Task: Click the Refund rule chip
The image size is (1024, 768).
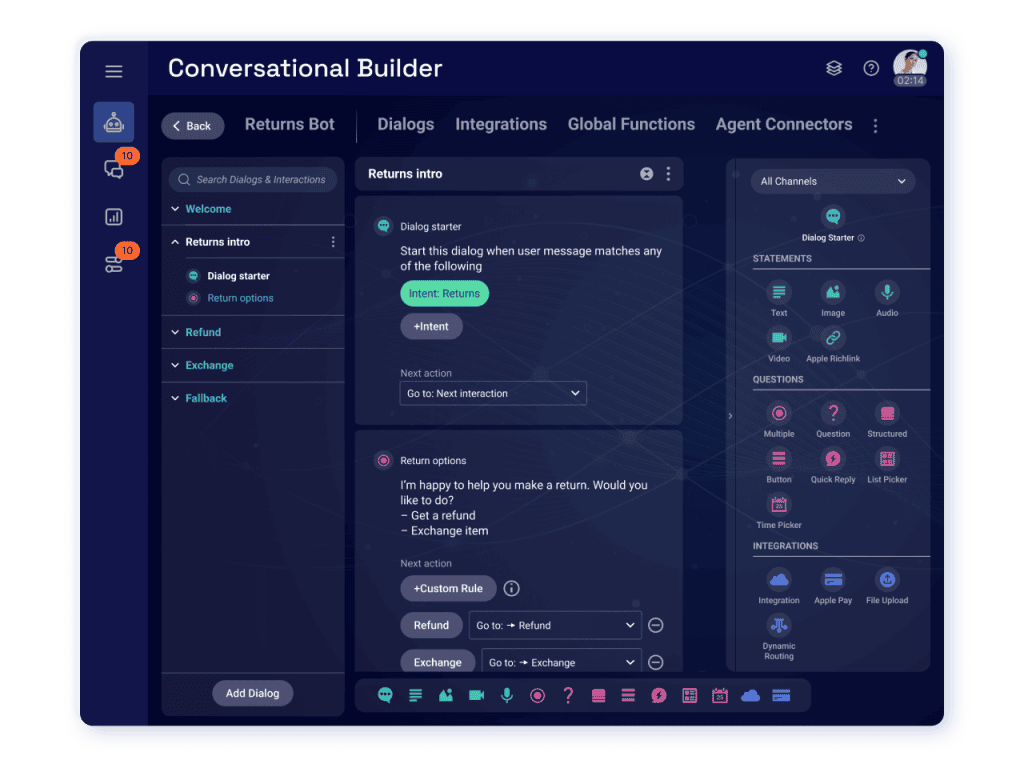Action: coord(431,625)
